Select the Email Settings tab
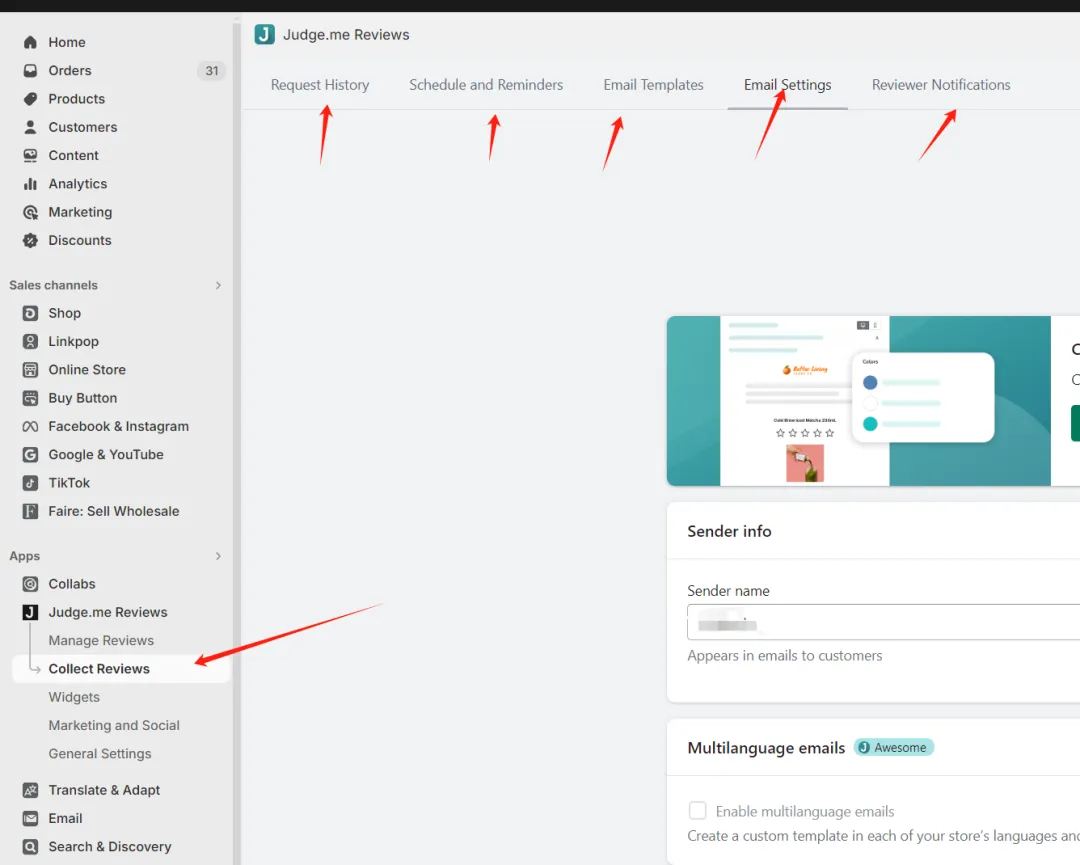This screenshot has width=1080, height=865. 787,85
